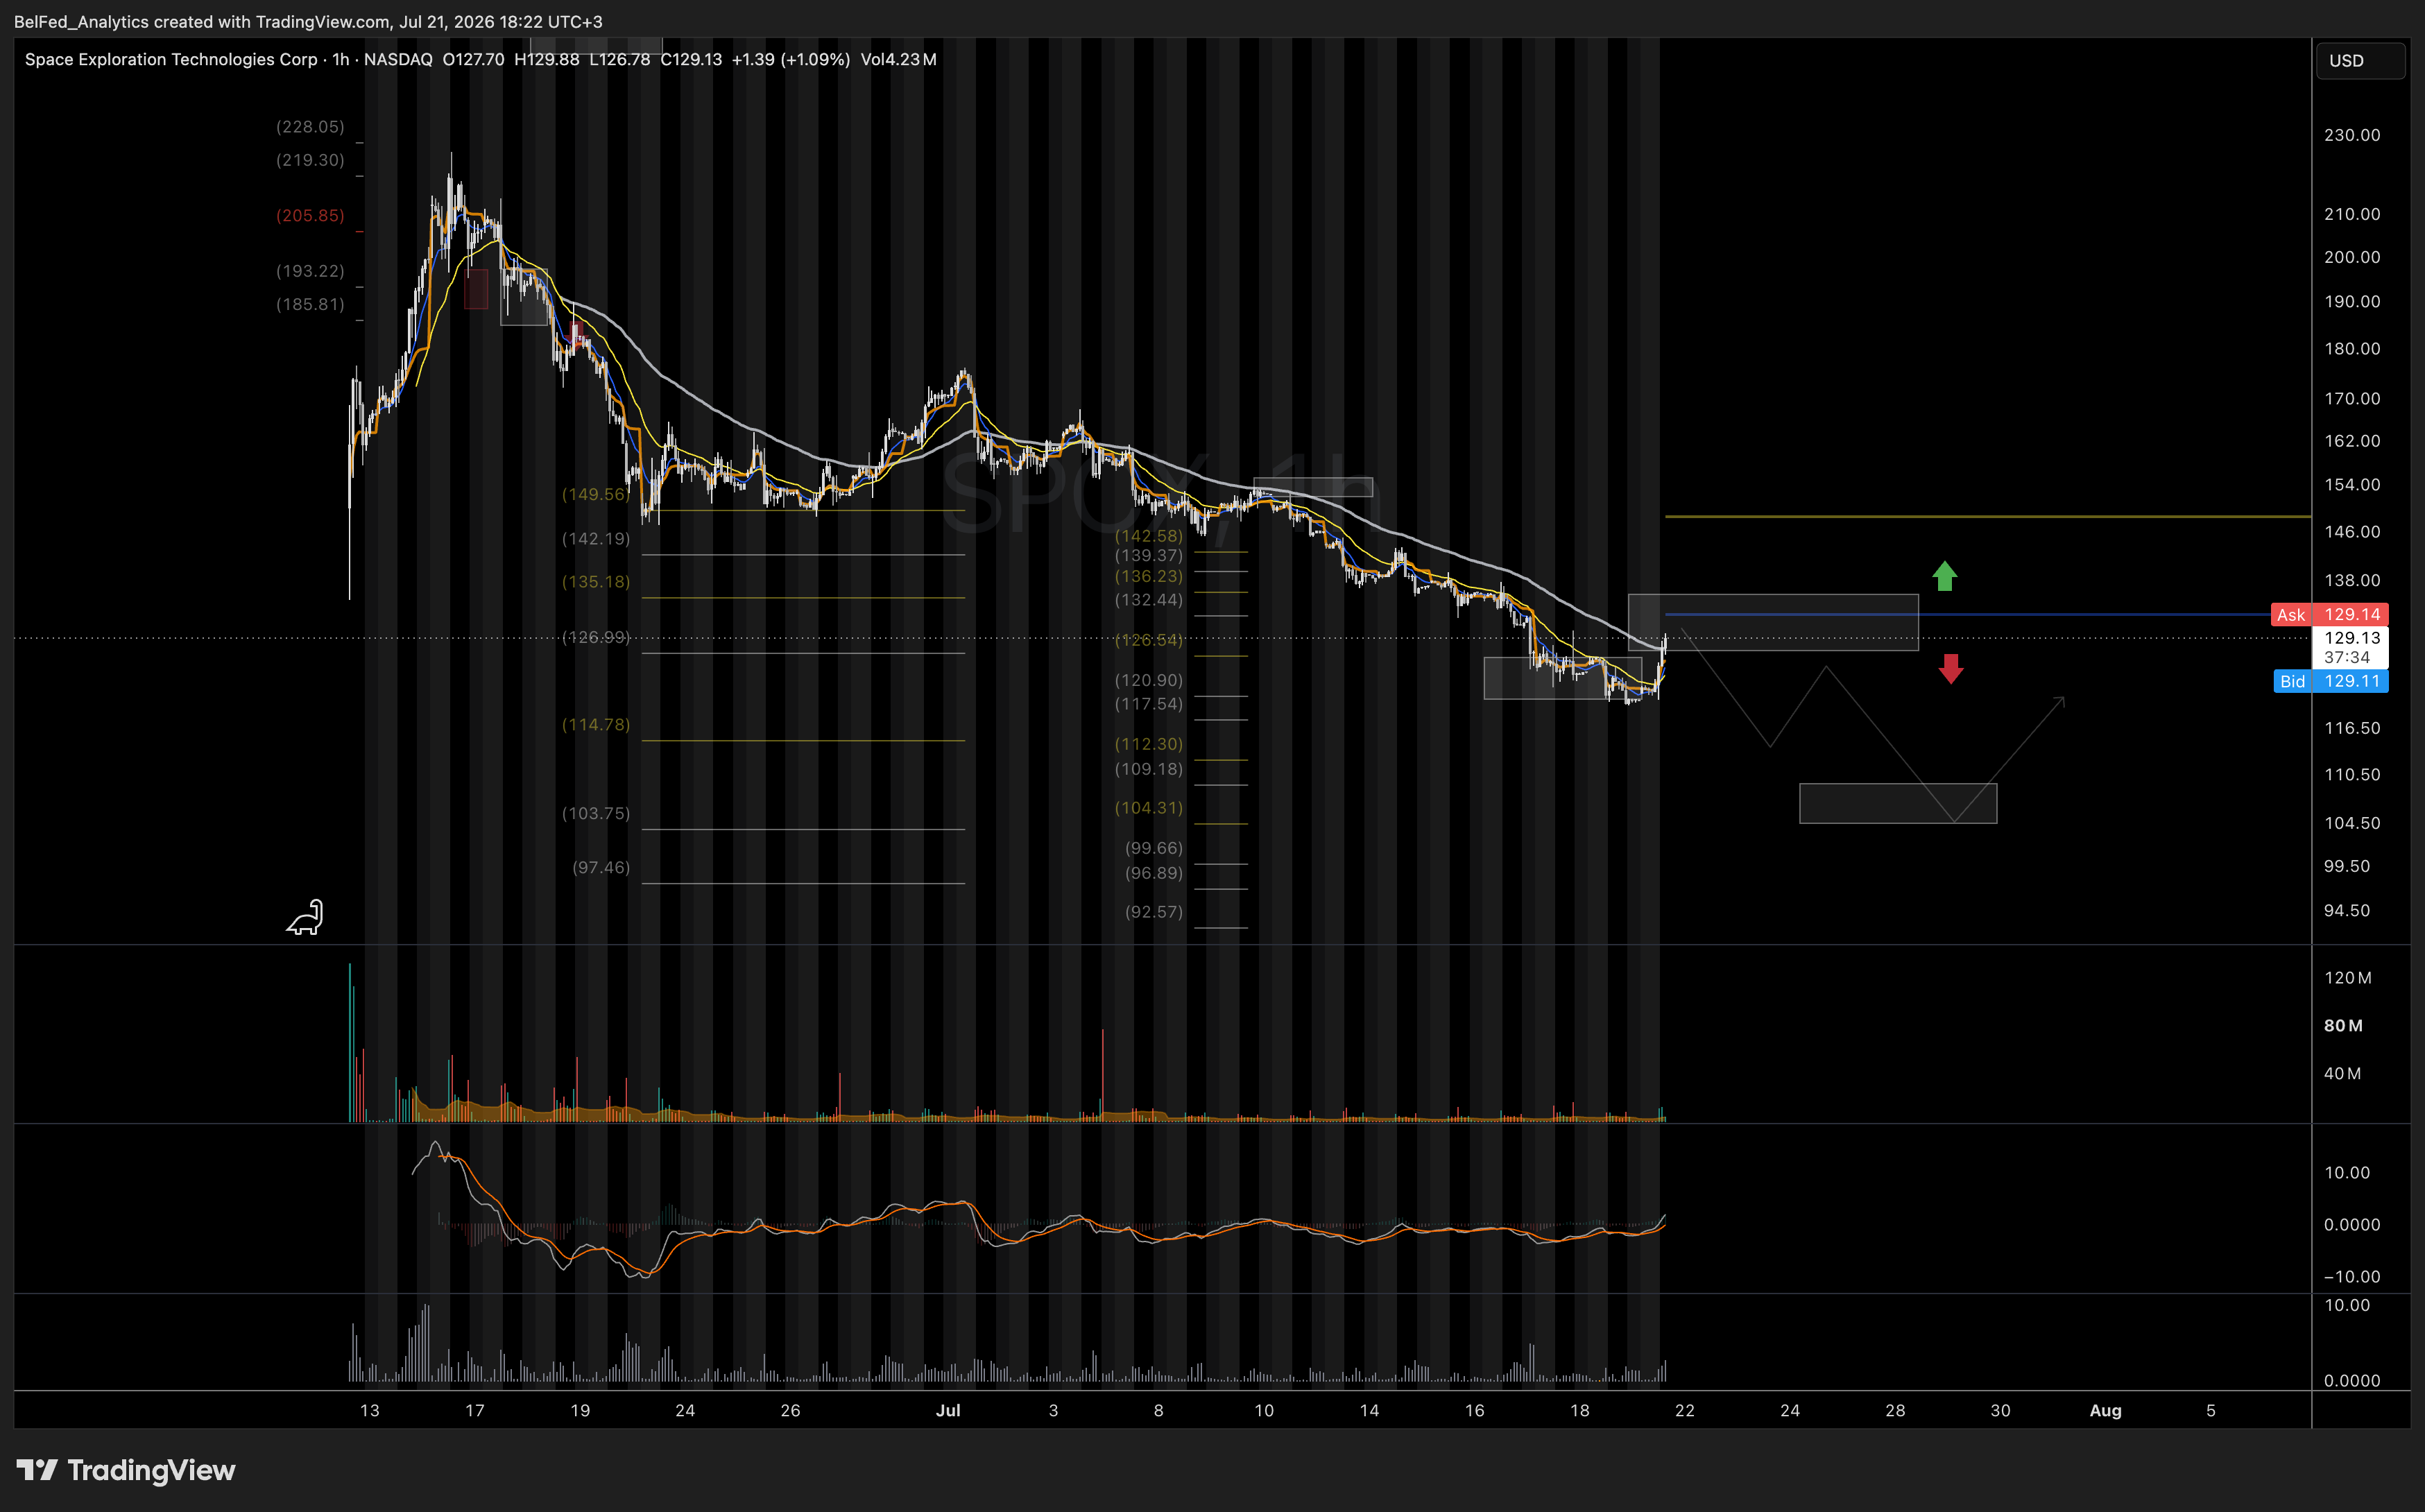This screenshot has height=1512, width=2425.
Task: Click the Vol 4.23M legend value
Action: point(898,60)
